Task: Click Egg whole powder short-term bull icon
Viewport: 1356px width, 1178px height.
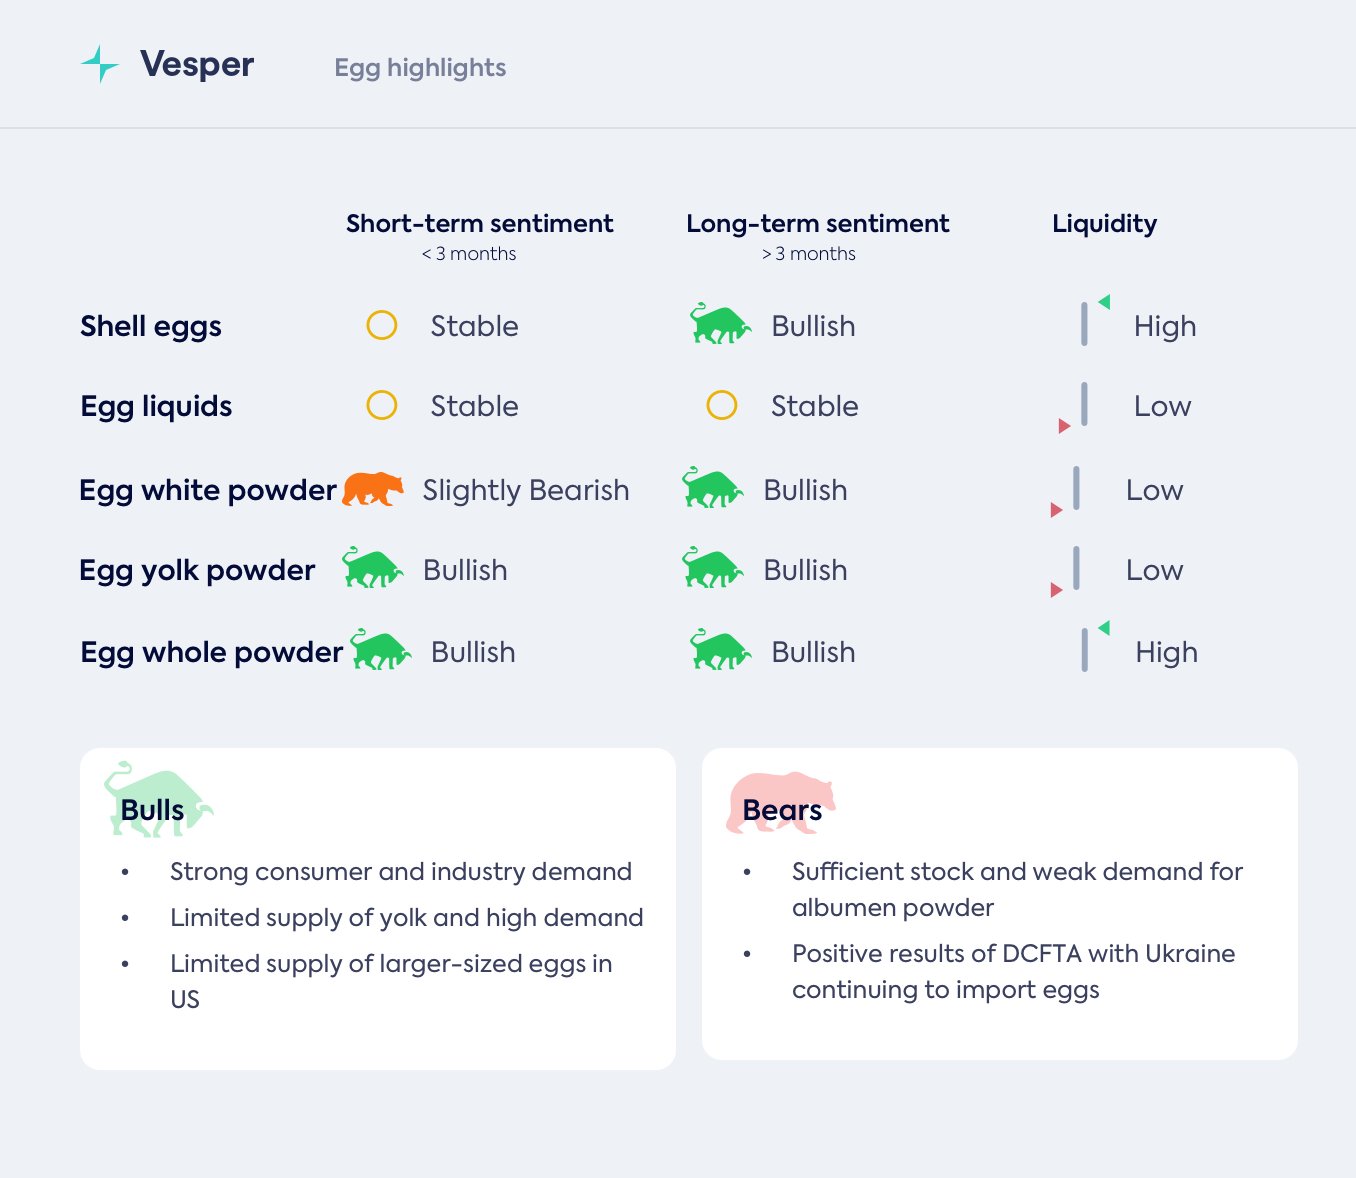Action: click(381, 651)
